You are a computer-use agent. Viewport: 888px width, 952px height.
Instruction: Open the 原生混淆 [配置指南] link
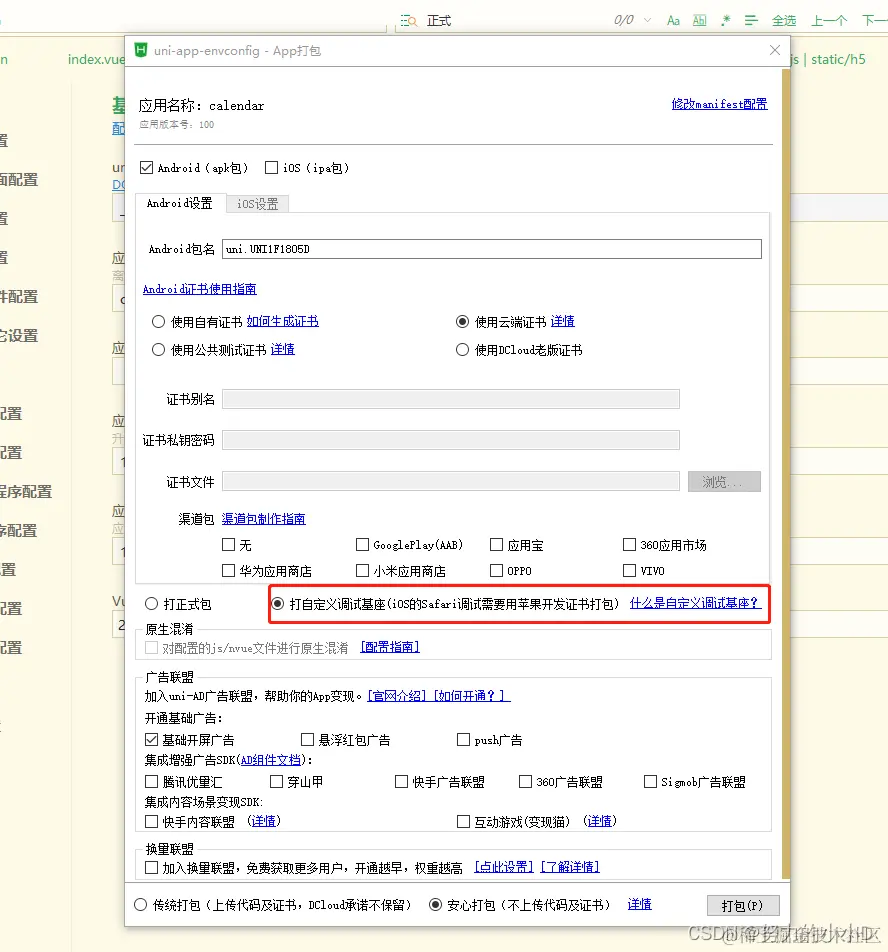pos(390,647)
